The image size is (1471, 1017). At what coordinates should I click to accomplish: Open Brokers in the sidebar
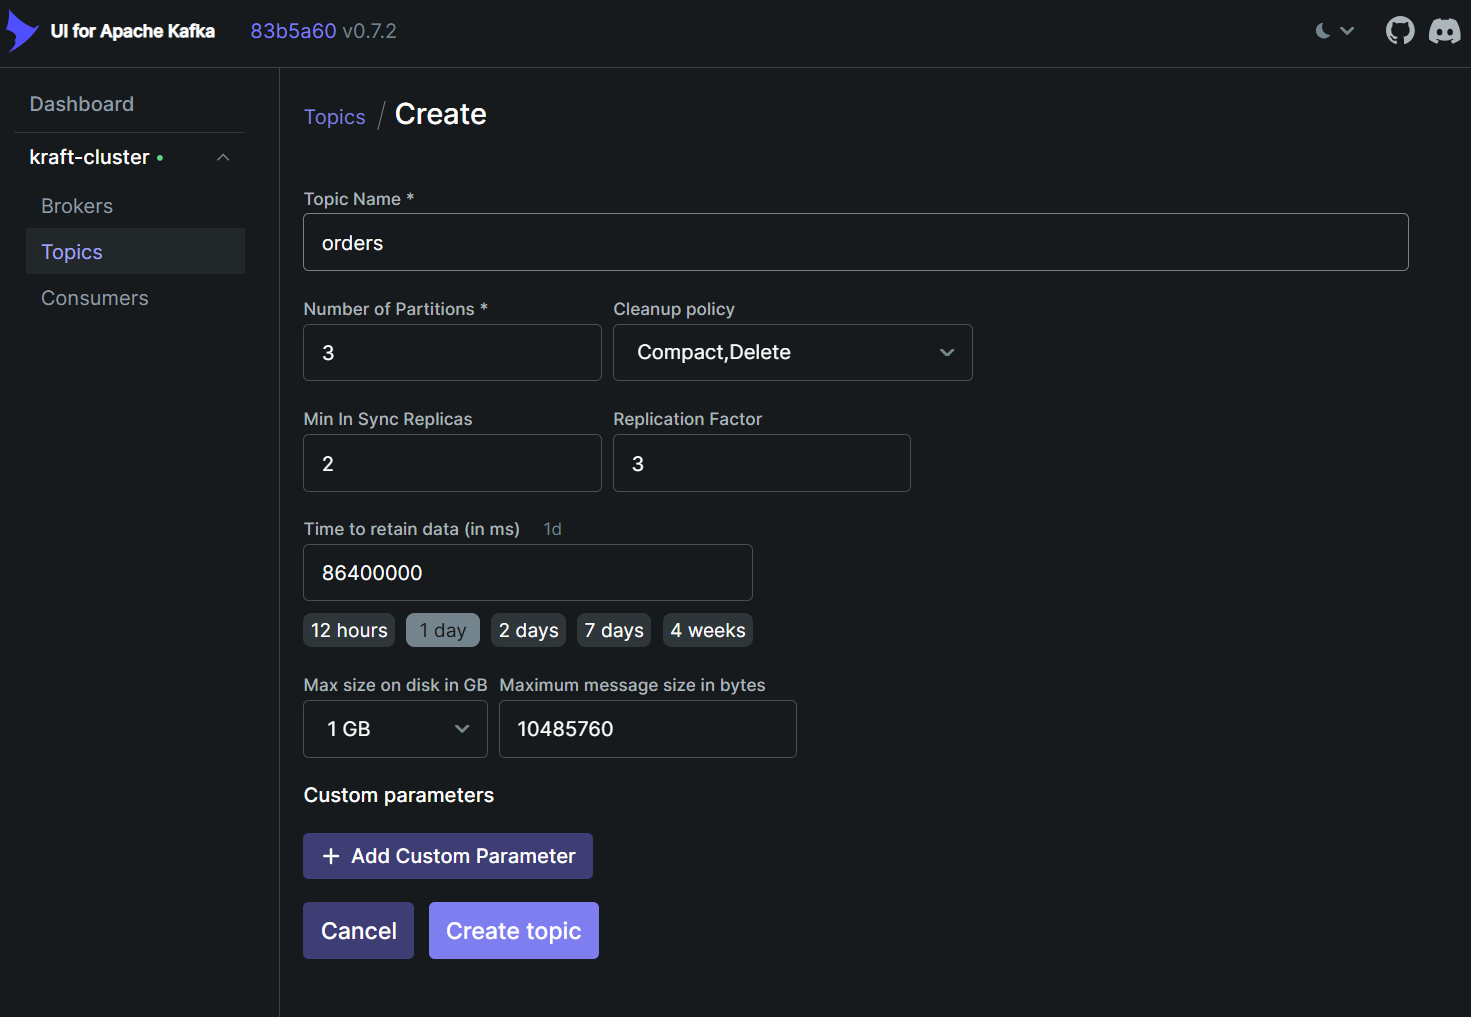coord(77,206)
